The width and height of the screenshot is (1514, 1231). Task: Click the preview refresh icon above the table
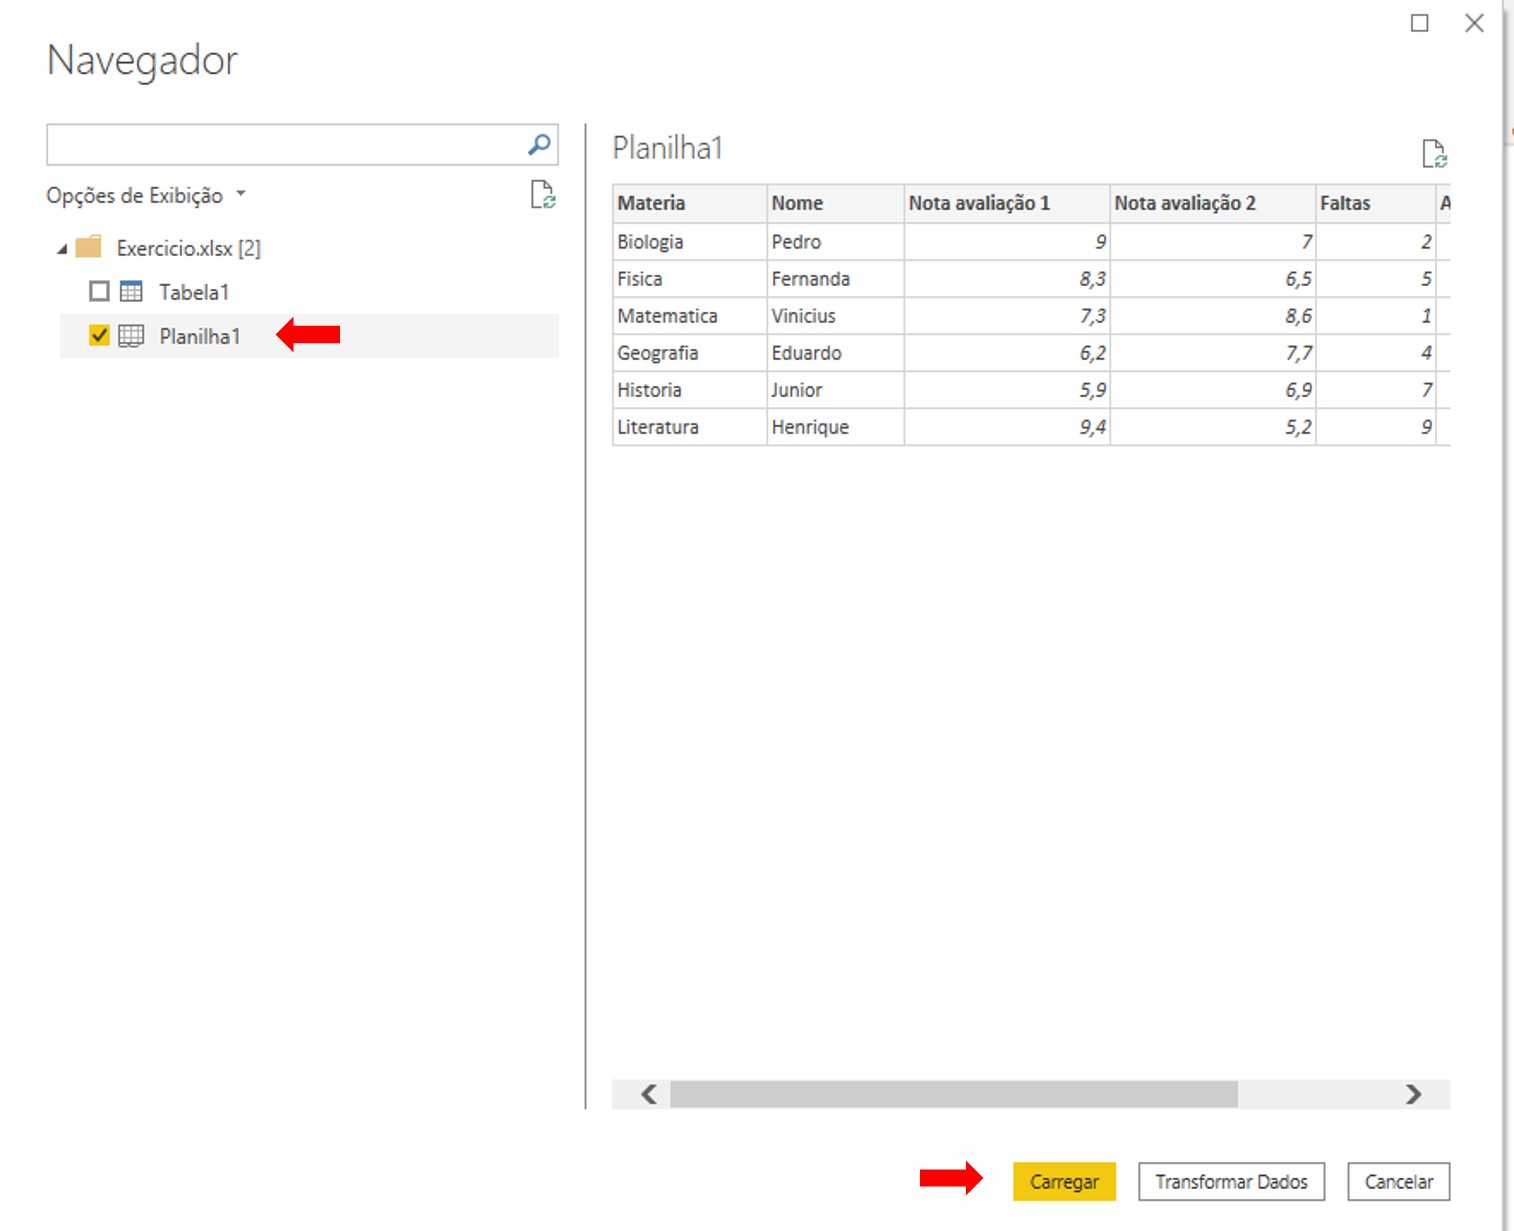(1435, 154)
